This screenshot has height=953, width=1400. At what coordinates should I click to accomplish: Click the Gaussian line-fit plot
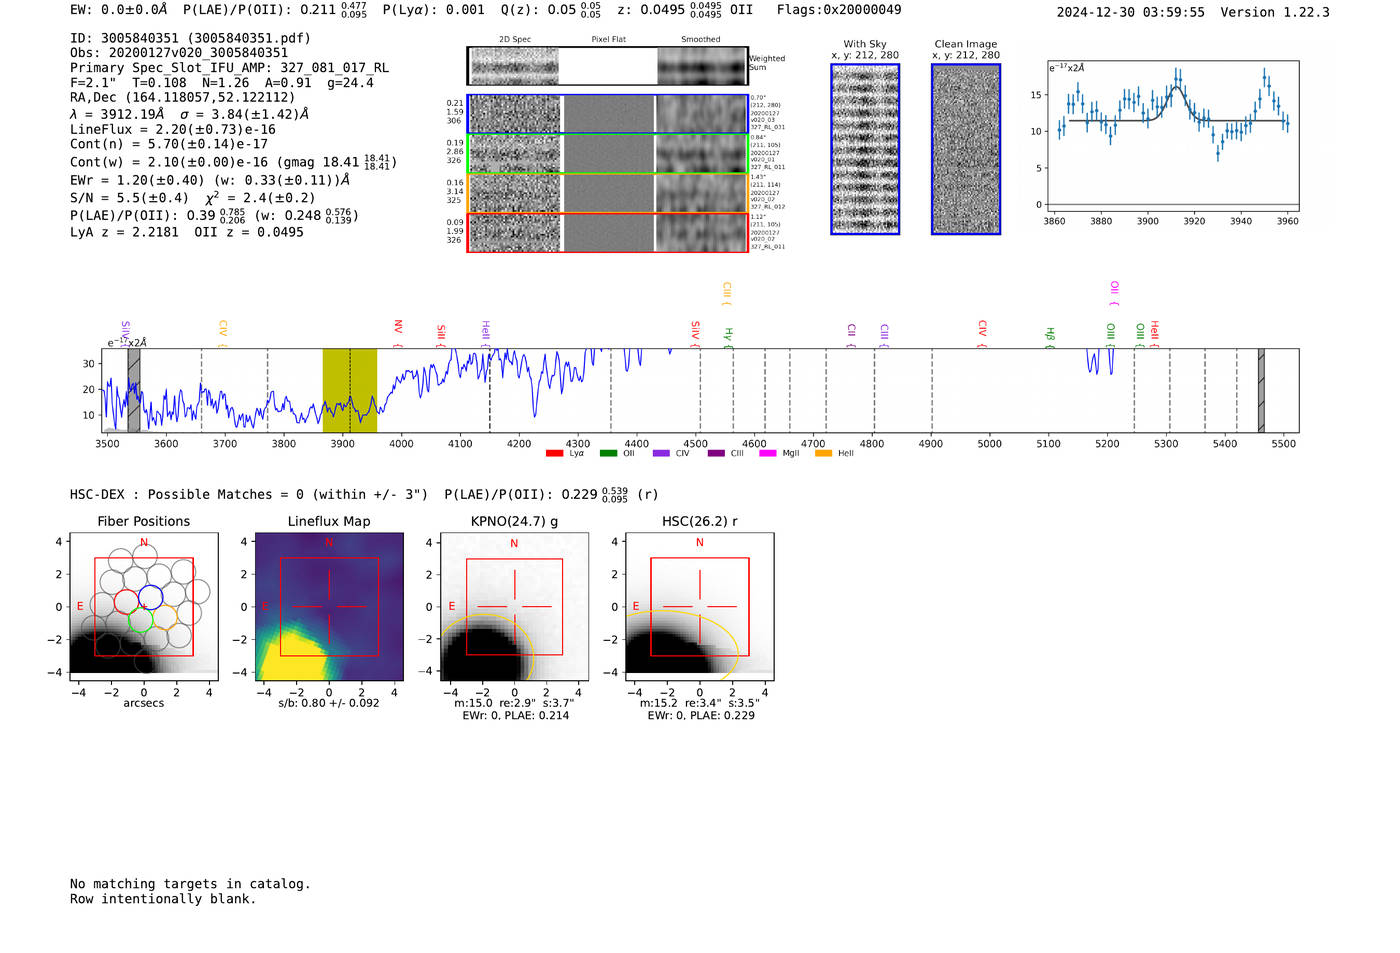pyautogui.click(x=1172, y=137)
